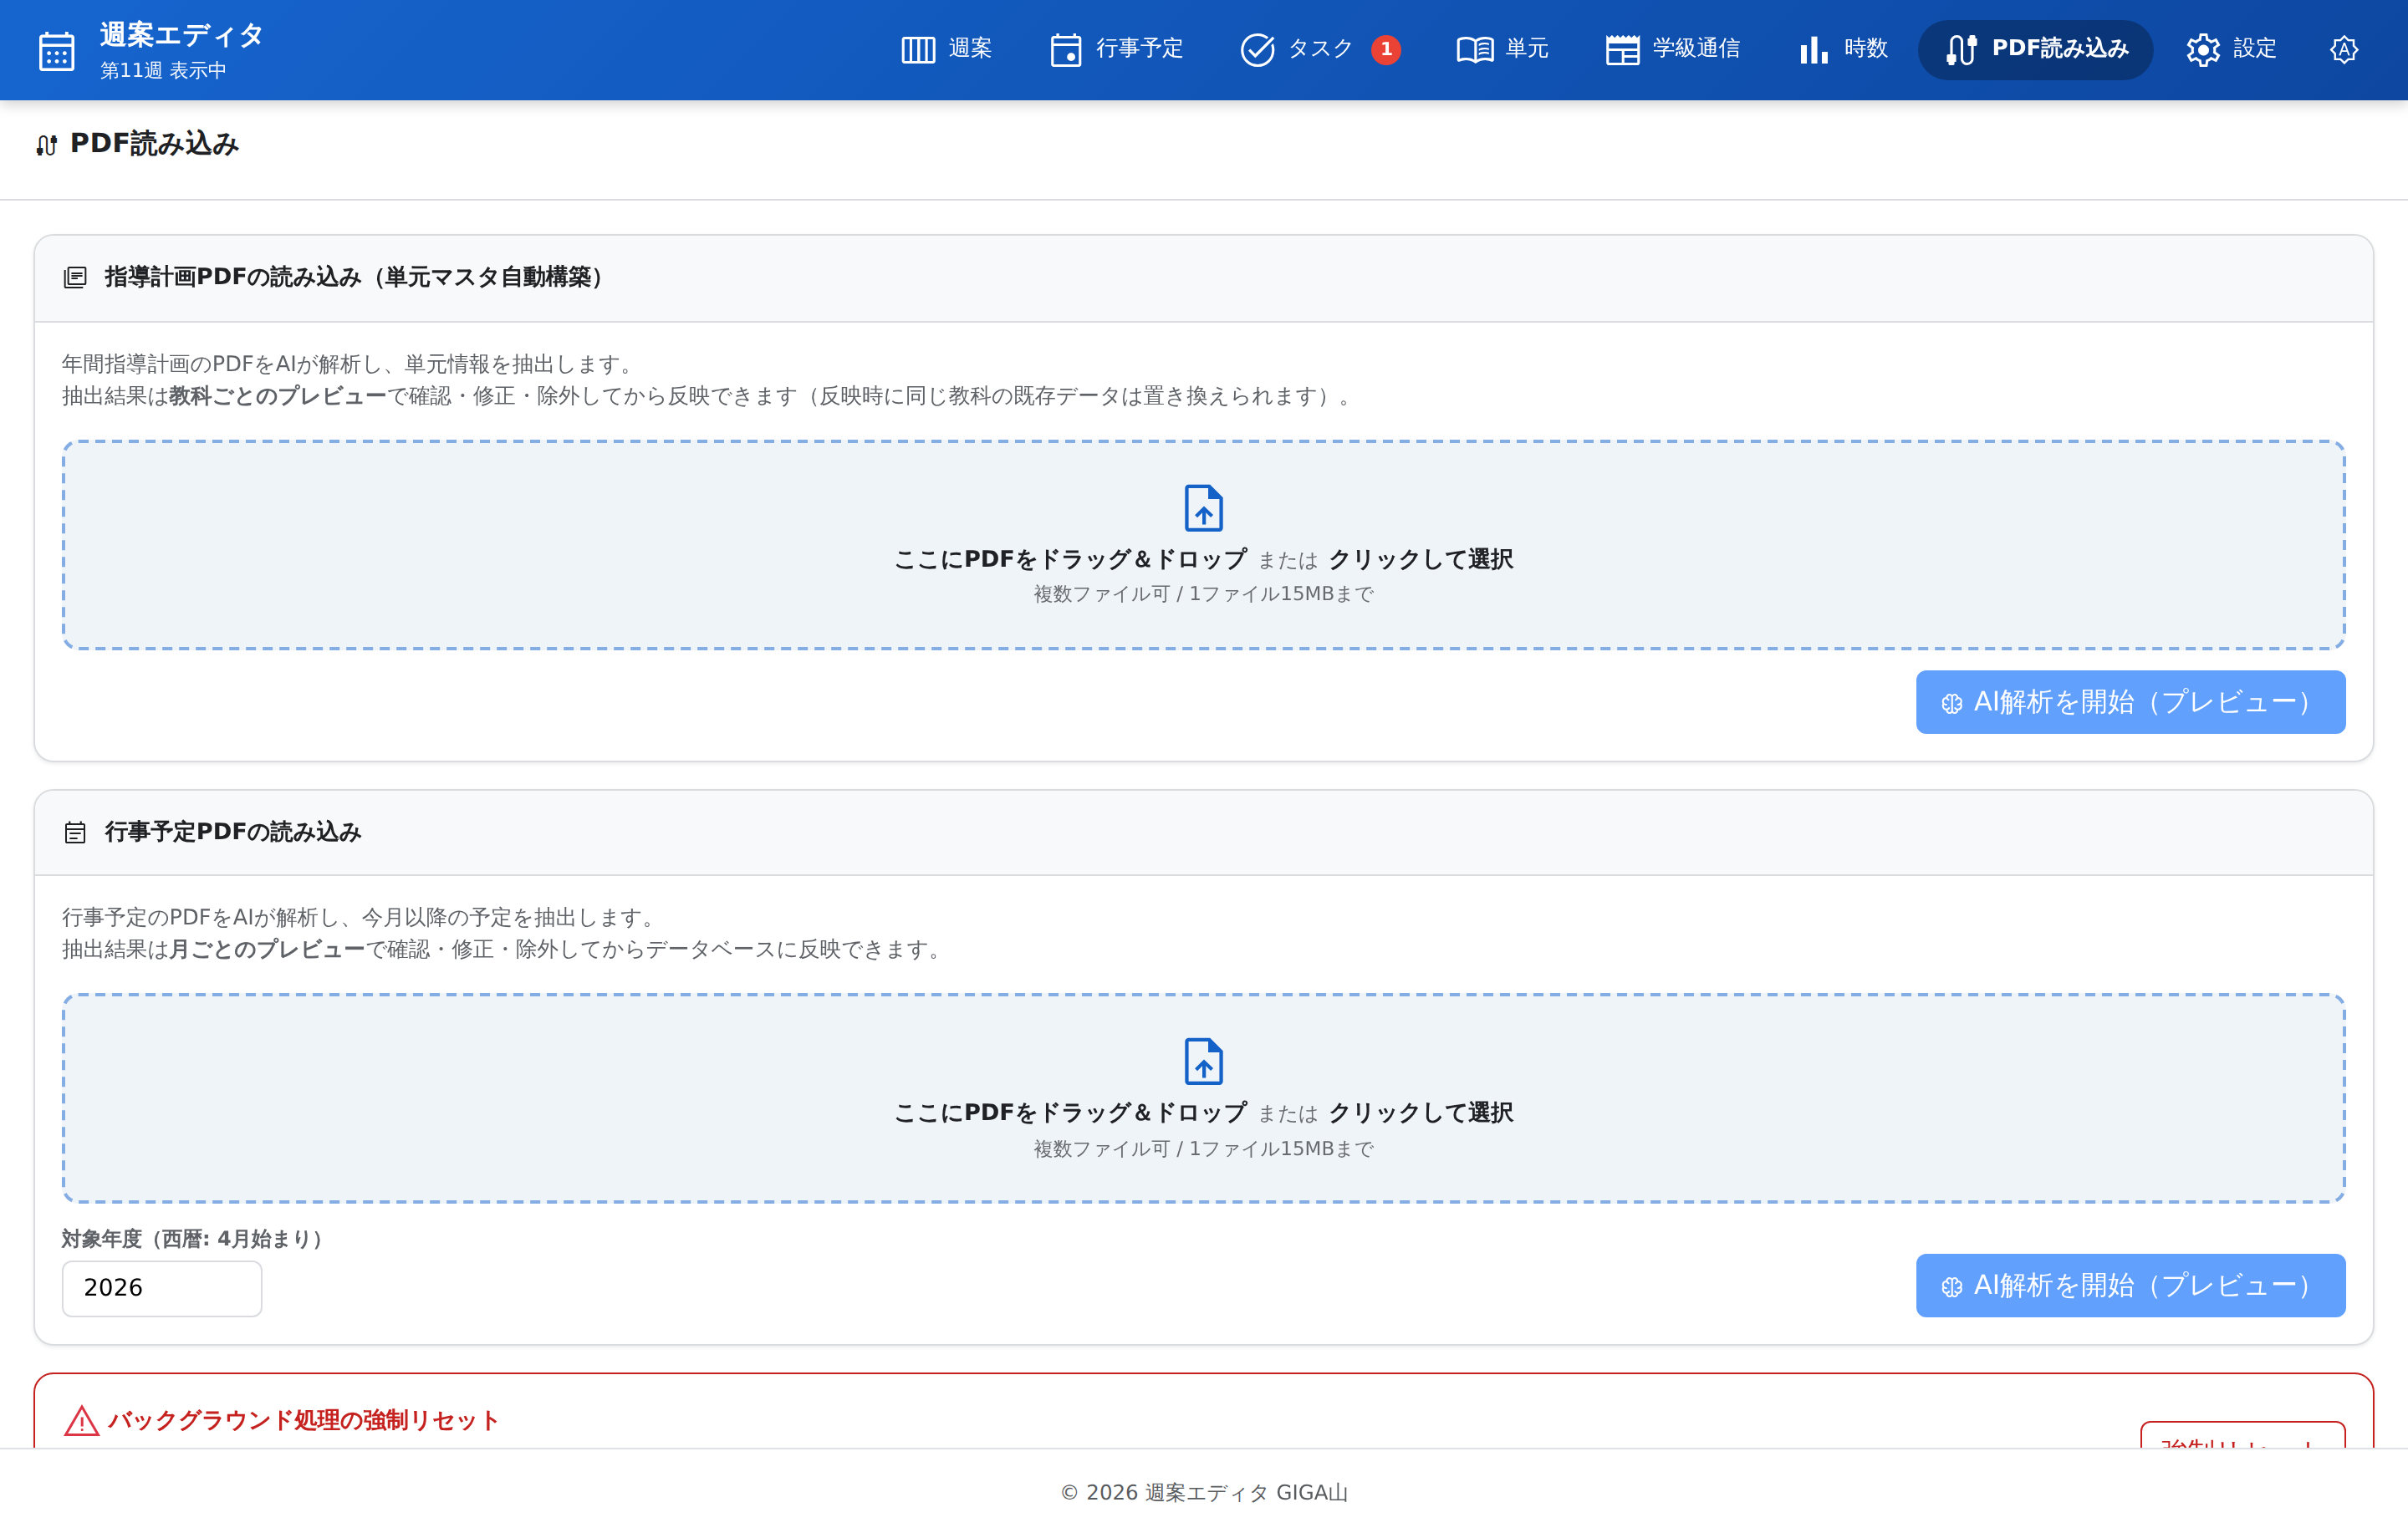Click the red warning triangle icon
The image size is (2408, 1538).
point(81,1420)
